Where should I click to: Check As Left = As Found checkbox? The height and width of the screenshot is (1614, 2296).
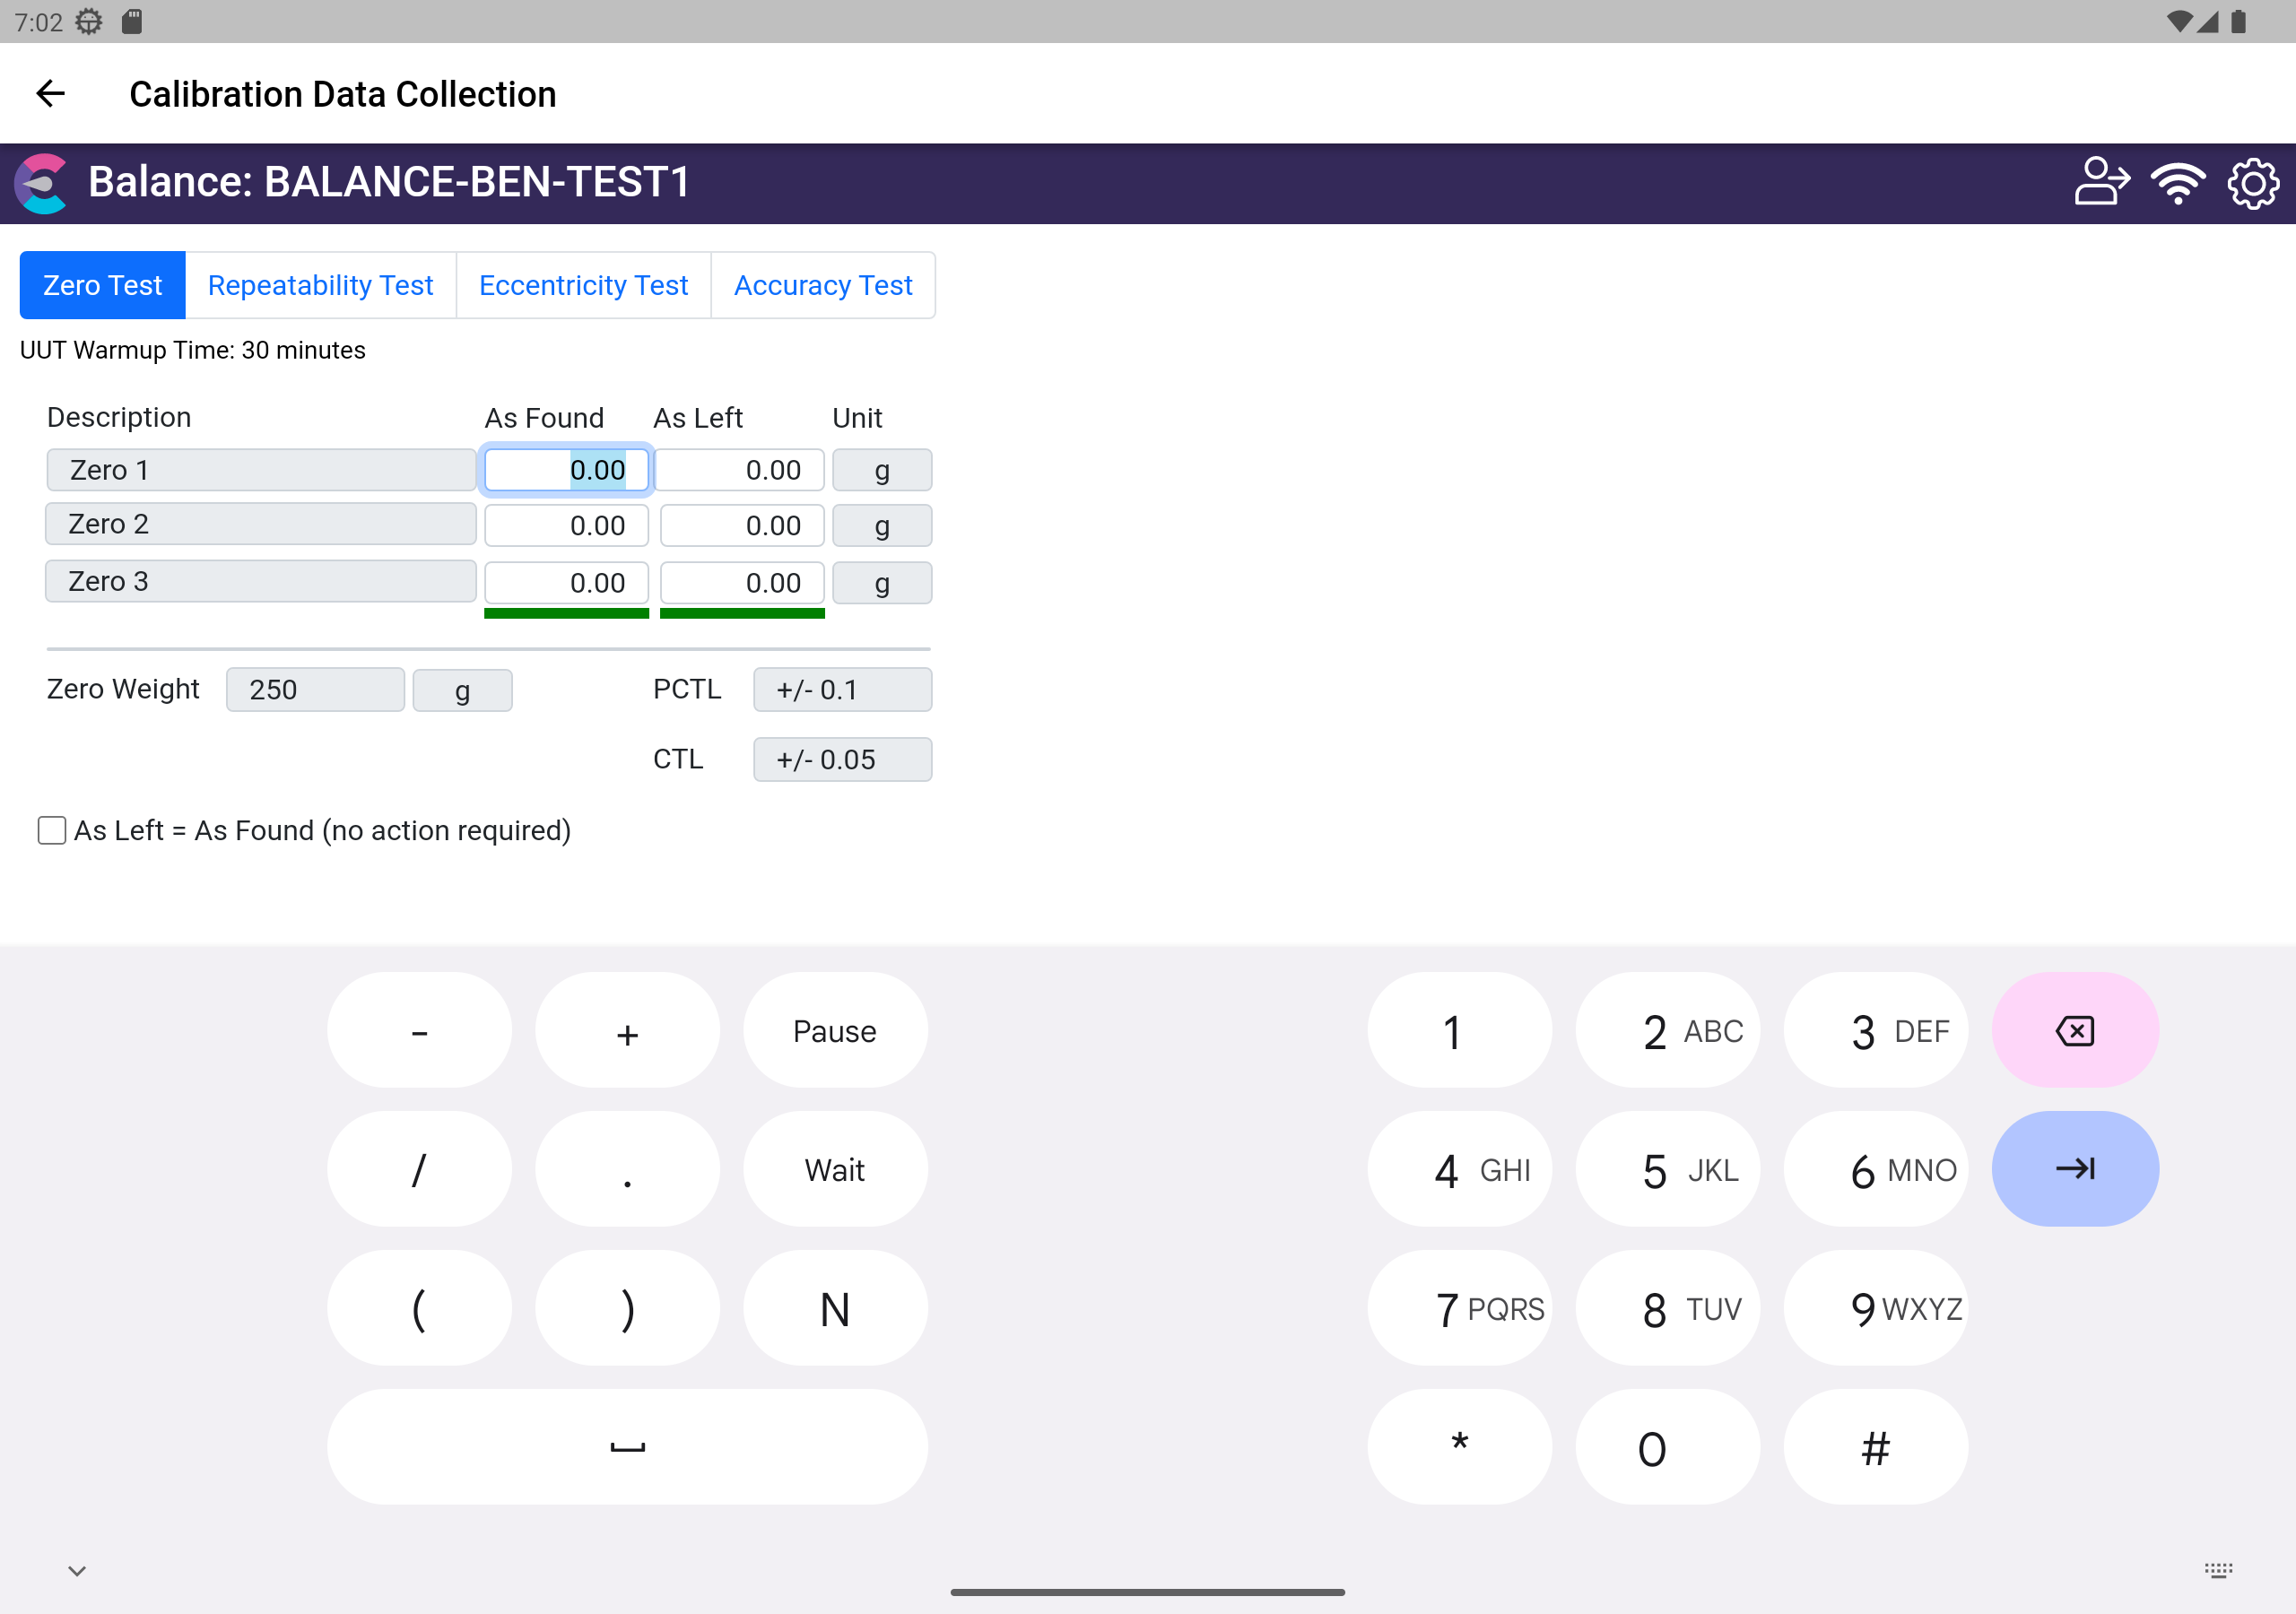pyautogui.click(x=52, y=830)
